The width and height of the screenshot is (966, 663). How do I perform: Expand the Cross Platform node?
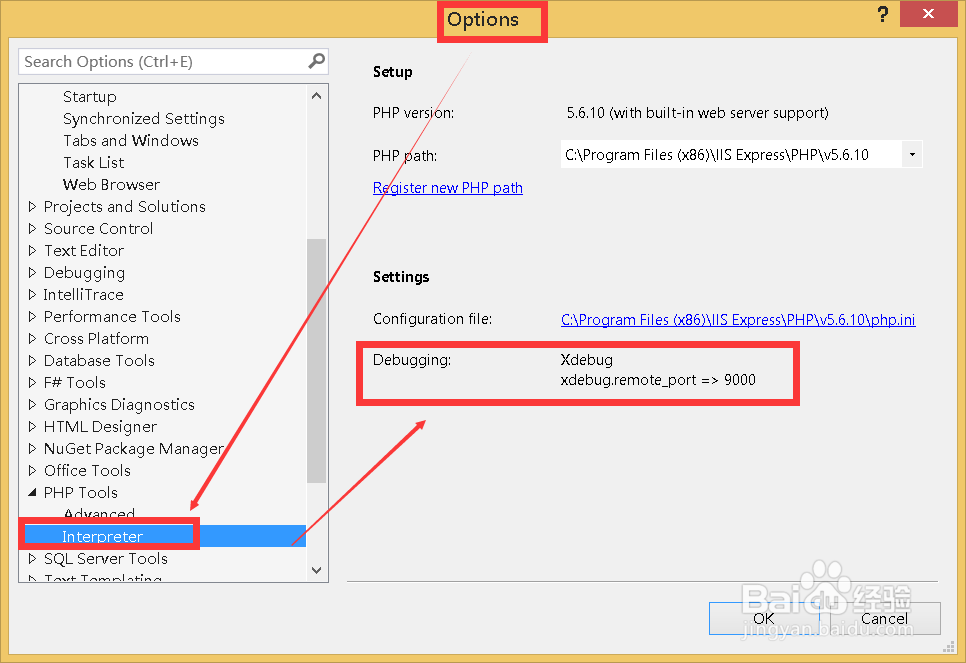[33, 339]
